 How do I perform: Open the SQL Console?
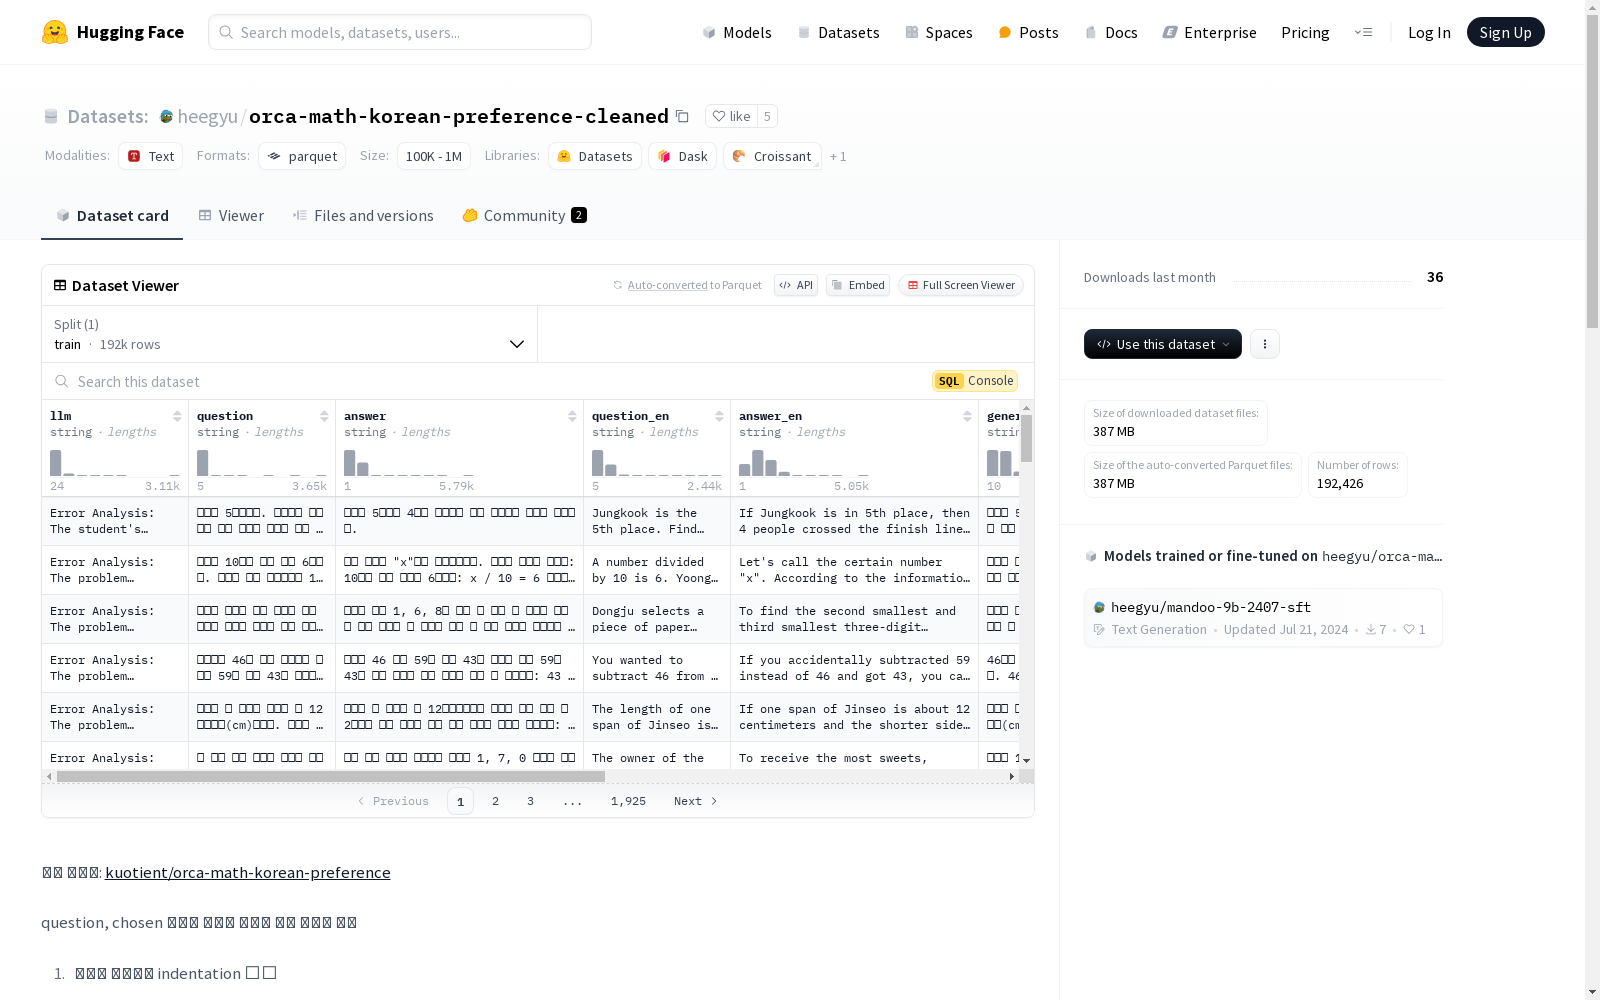point(975,381)
